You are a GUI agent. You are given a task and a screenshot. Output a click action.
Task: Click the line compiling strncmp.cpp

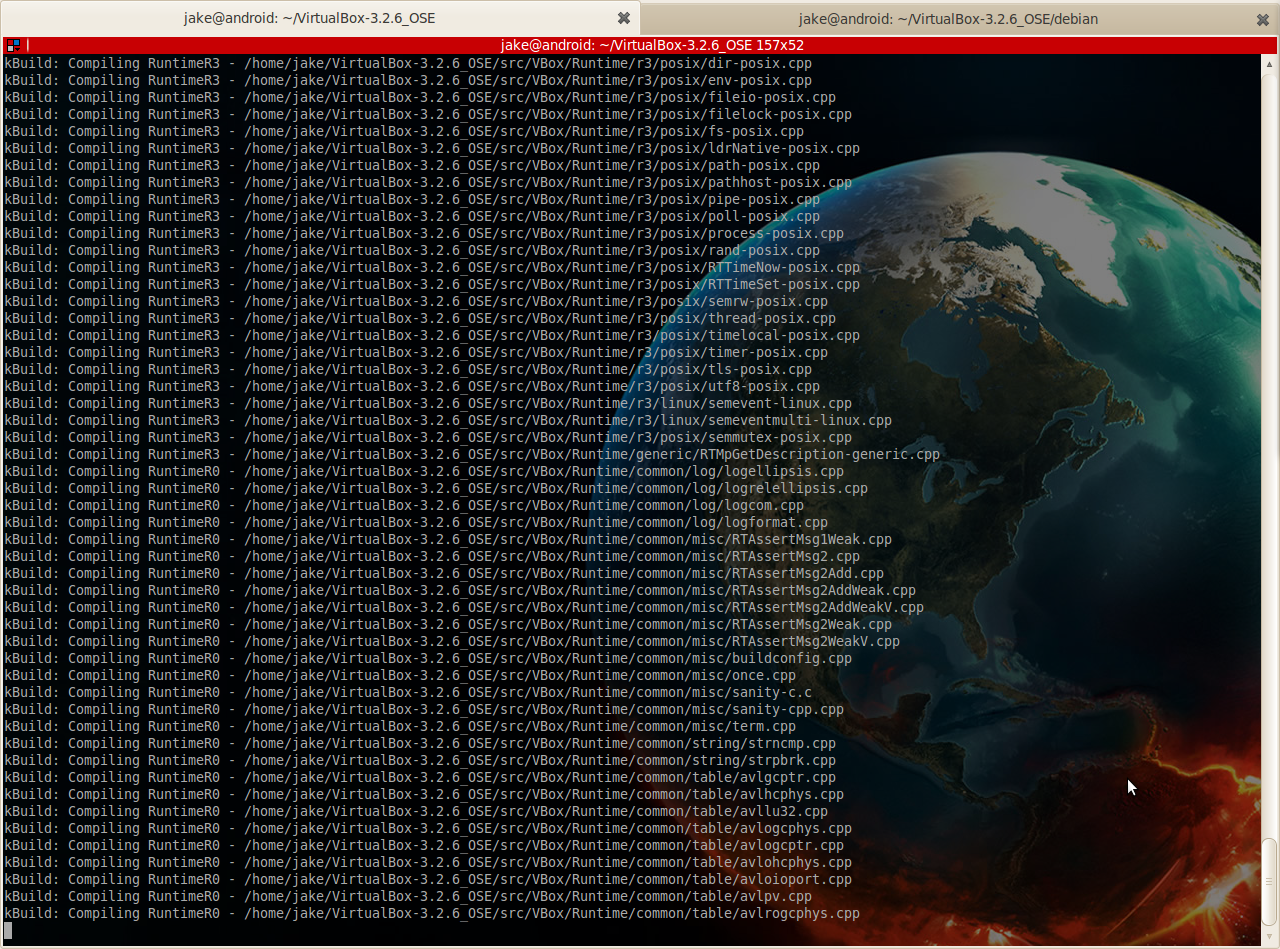[x=420, y=743]
